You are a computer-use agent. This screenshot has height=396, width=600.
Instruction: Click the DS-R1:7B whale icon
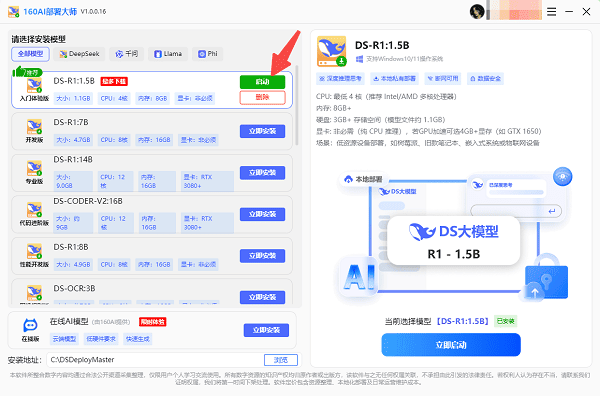pyautogui.click(x=34, y=127)
